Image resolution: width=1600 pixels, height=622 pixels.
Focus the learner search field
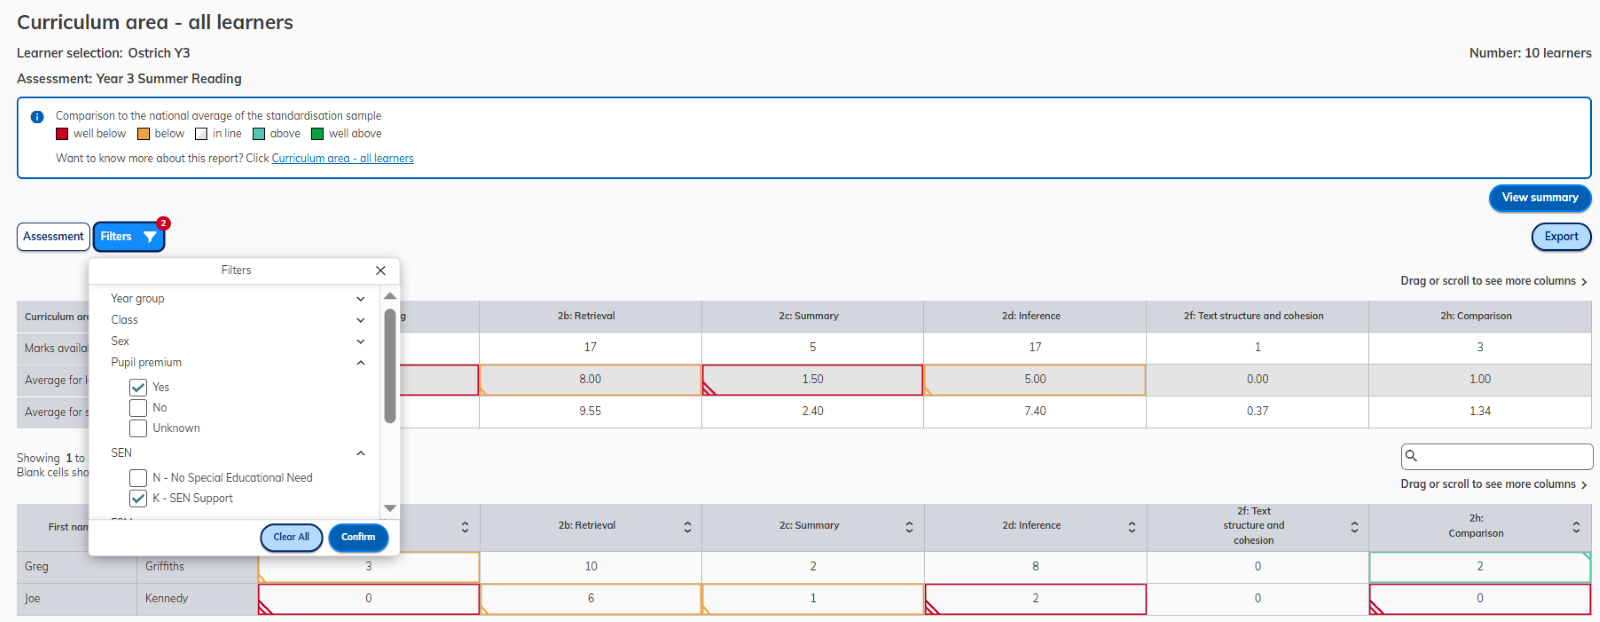[x=1497, y=456]
